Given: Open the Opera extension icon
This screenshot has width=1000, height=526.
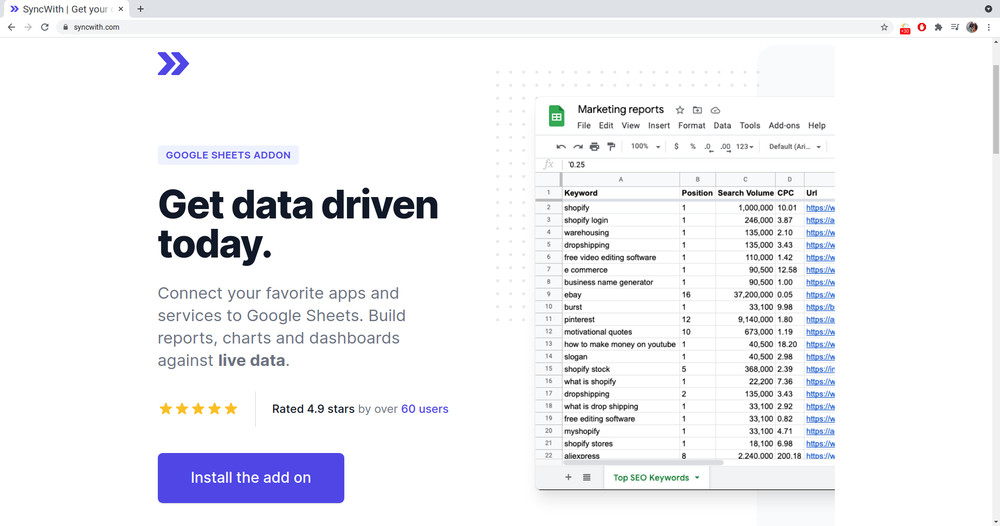Looking at the screenshot, I should [922, 27].
